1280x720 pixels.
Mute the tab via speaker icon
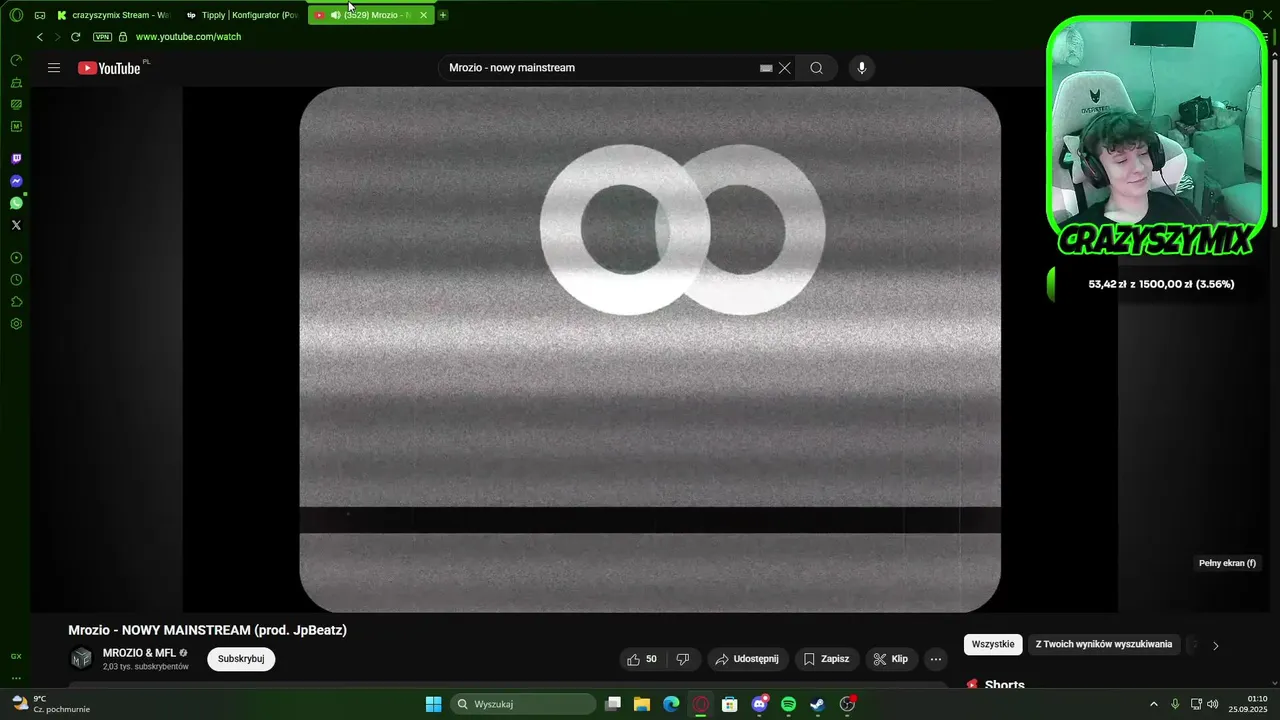336,15
